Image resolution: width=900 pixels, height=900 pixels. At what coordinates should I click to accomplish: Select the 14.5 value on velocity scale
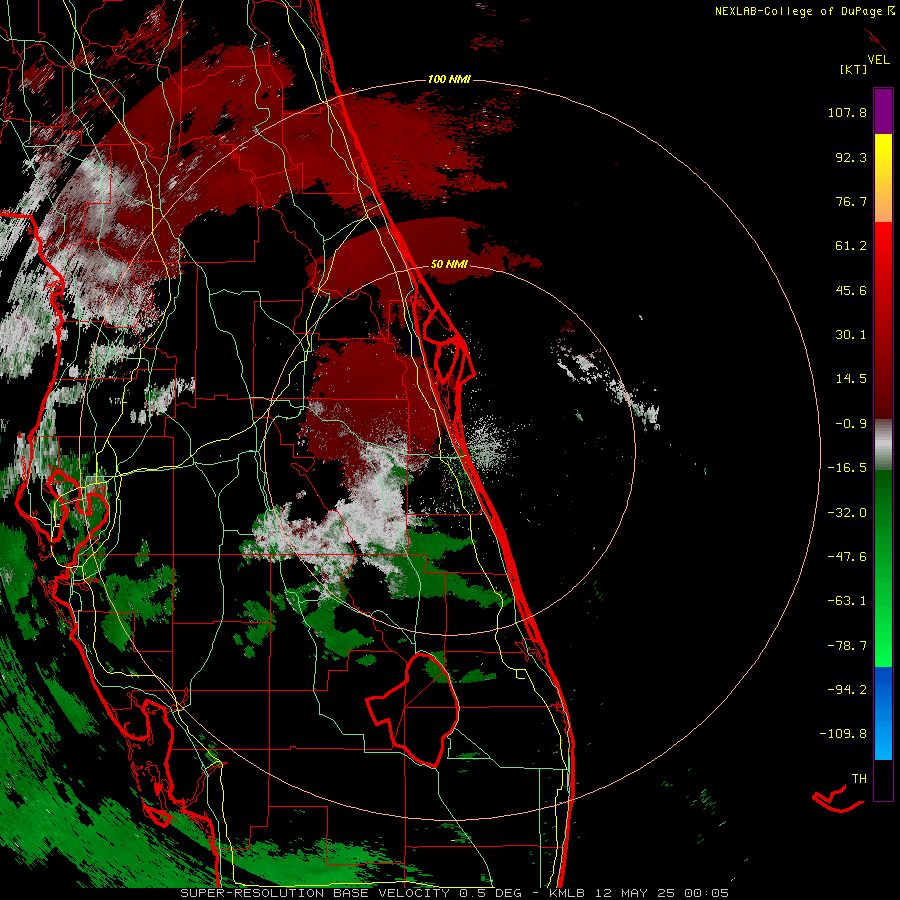pos(851,379)
